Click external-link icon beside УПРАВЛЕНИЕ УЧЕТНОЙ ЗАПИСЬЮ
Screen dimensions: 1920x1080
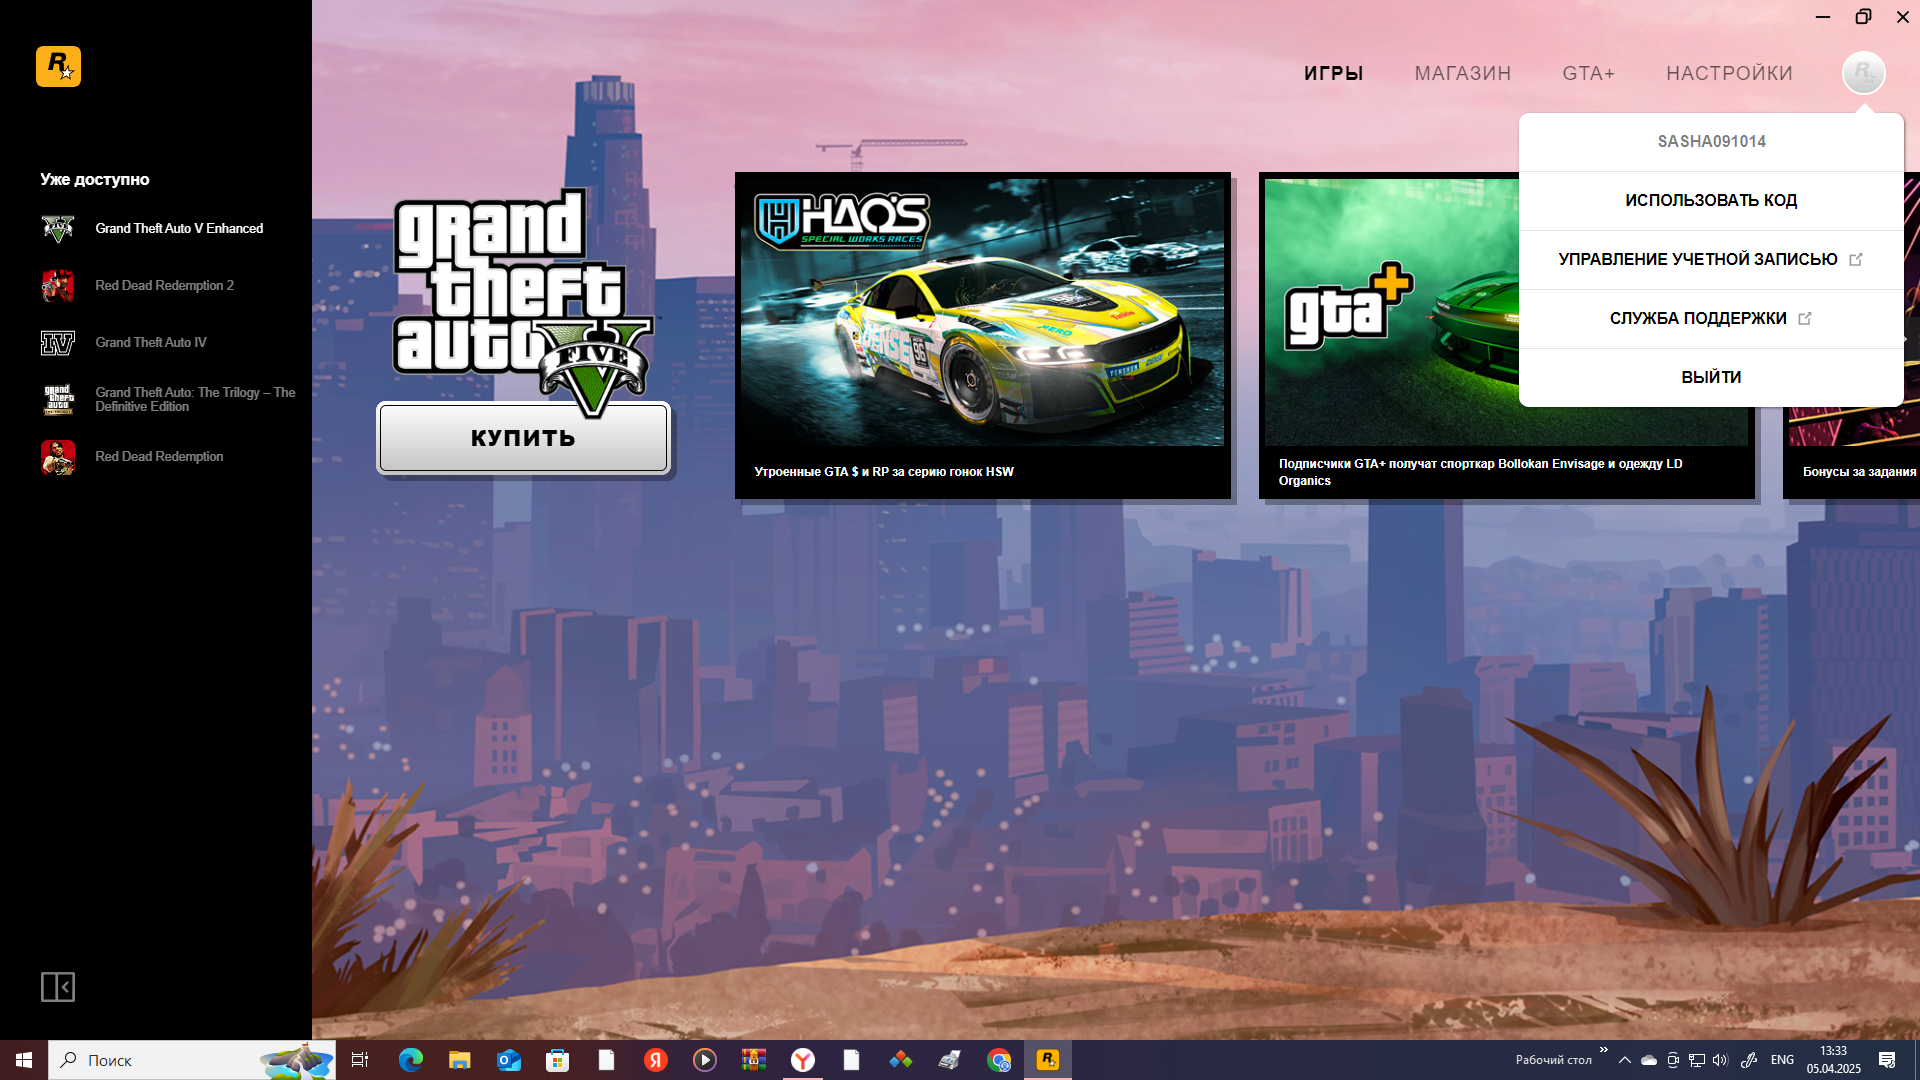coord(1856,259)
